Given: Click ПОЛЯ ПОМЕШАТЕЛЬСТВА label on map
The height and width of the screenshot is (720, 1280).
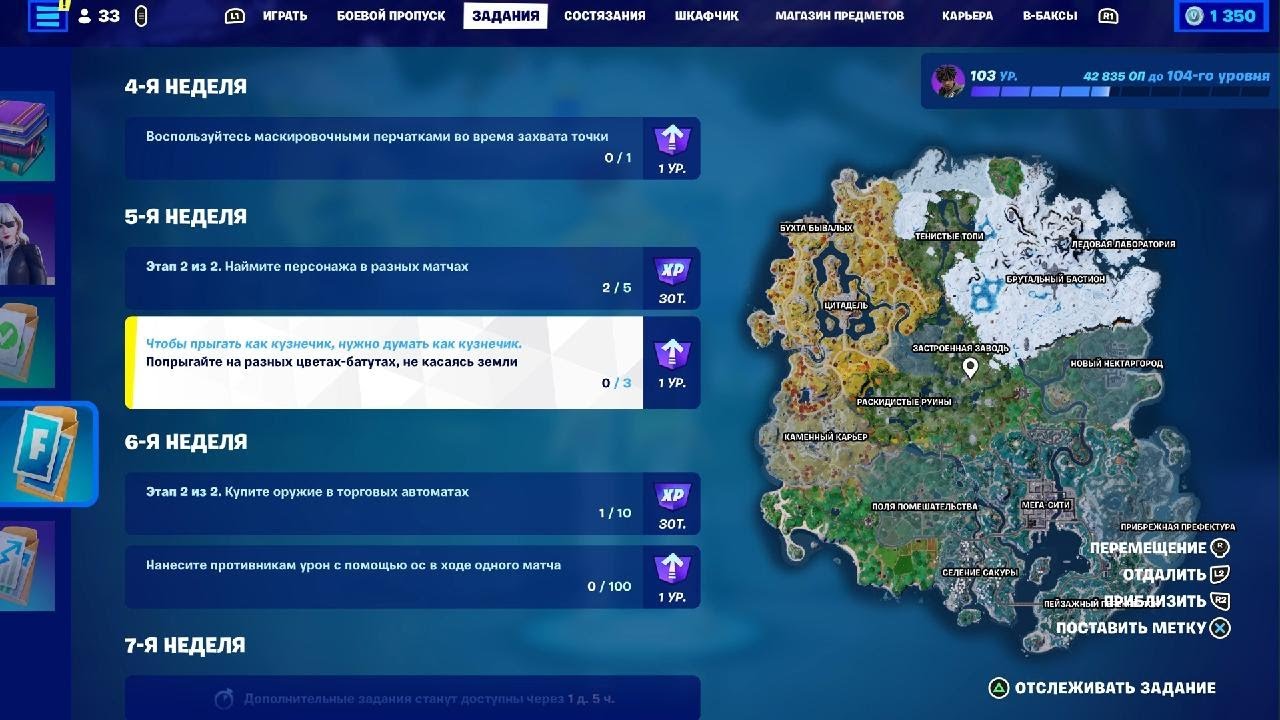Looking at the screenshot, I should 924,506.
